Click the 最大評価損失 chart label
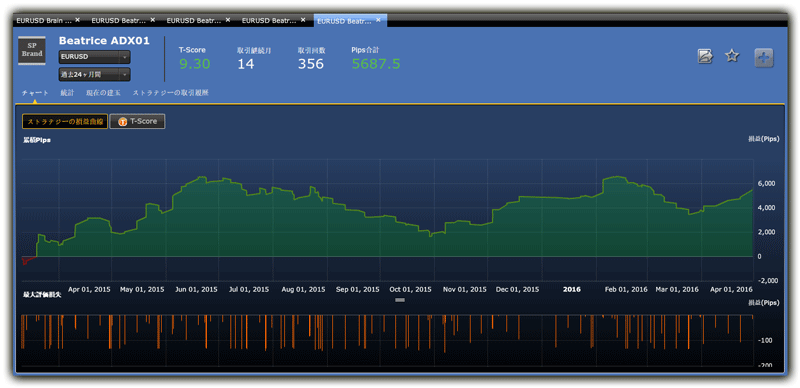This screenshot has width=800, height=388. coord(42,296)
